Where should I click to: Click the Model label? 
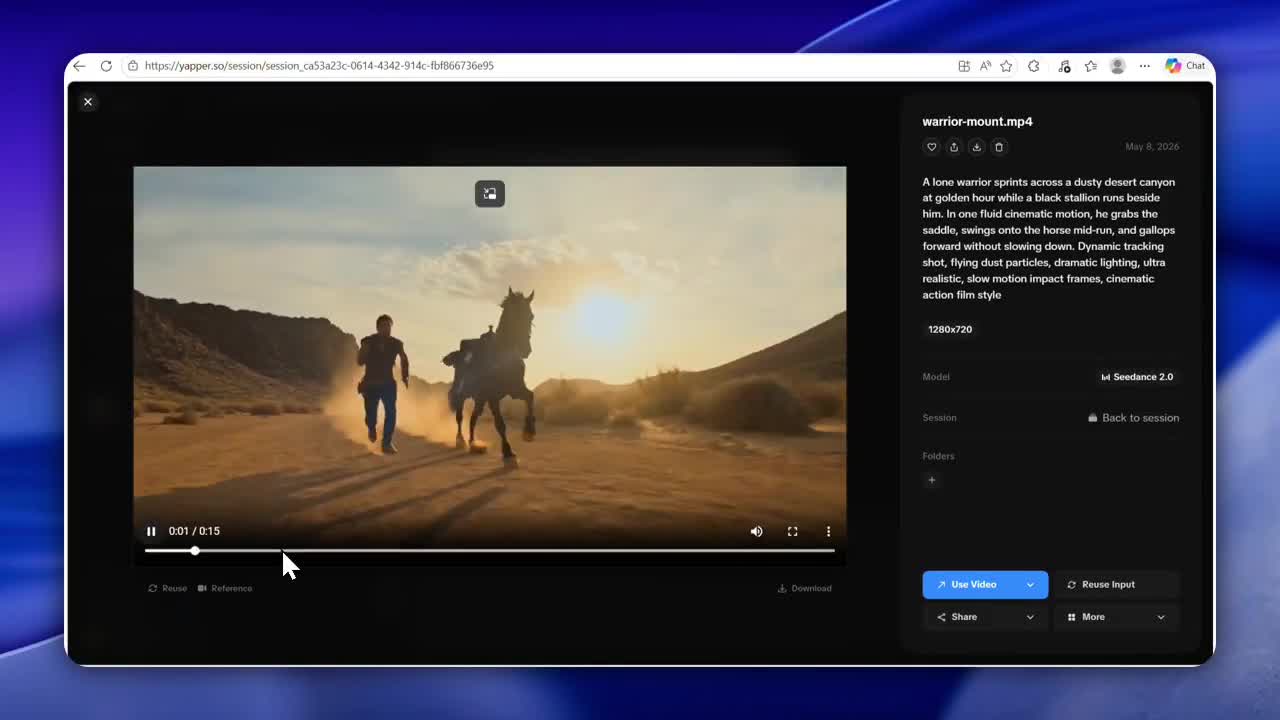point(936,377)
